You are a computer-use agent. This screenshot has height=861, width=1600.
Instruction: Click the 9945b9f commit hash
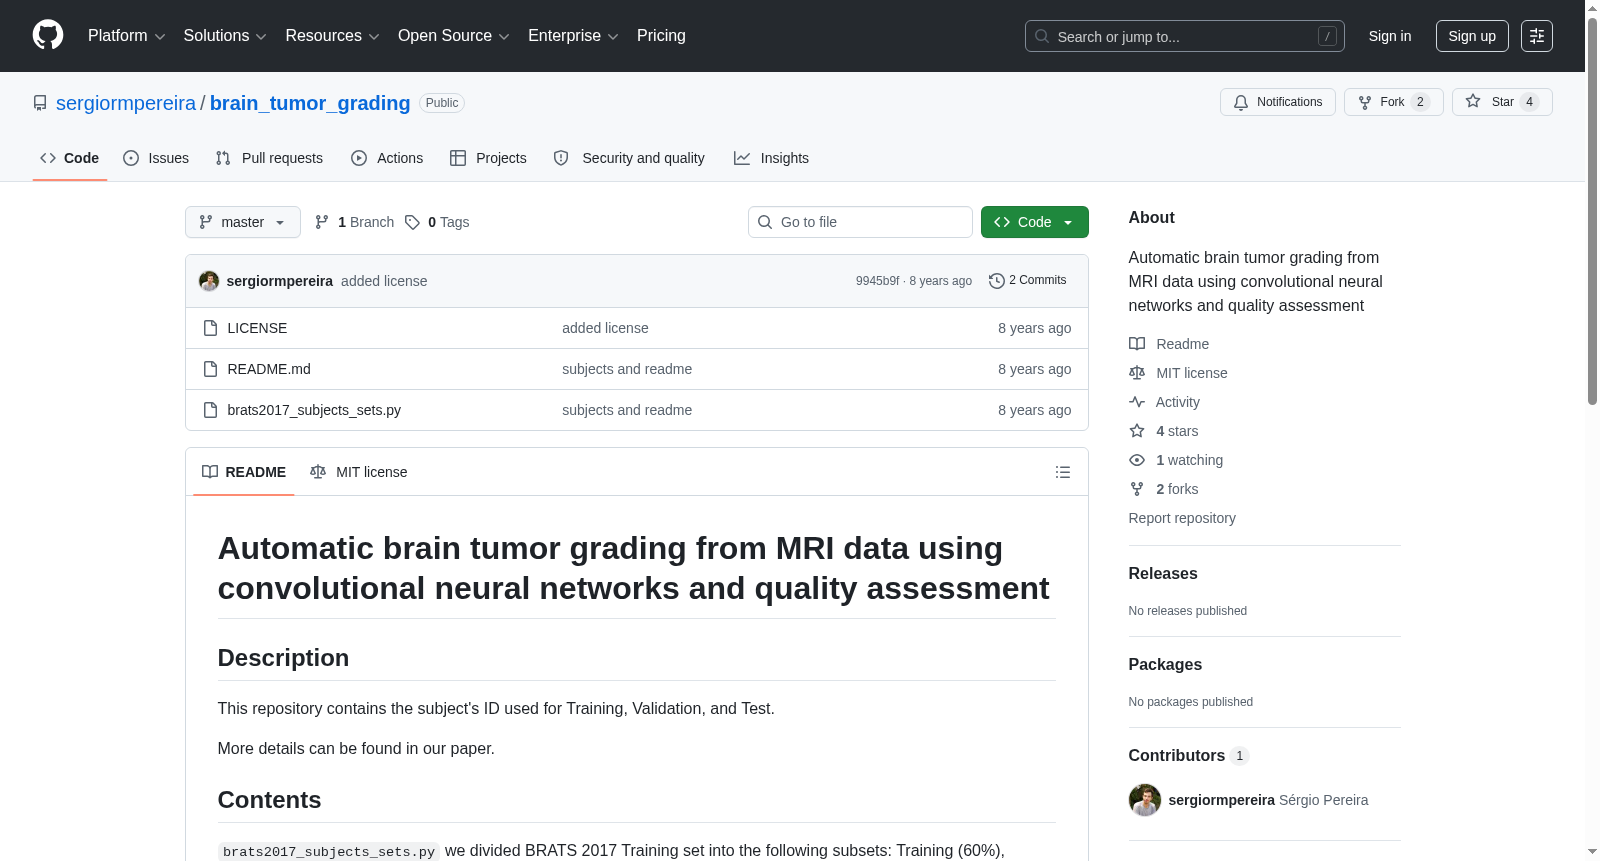point(877,281)
